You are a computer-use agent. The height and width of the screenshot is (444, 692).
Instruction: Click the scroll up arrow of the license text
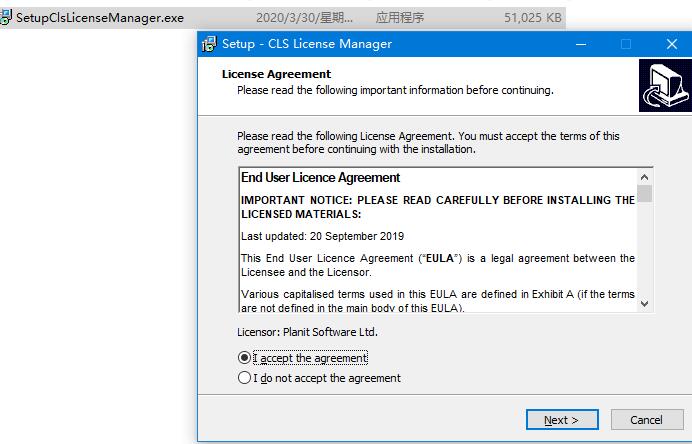[644, 177]
